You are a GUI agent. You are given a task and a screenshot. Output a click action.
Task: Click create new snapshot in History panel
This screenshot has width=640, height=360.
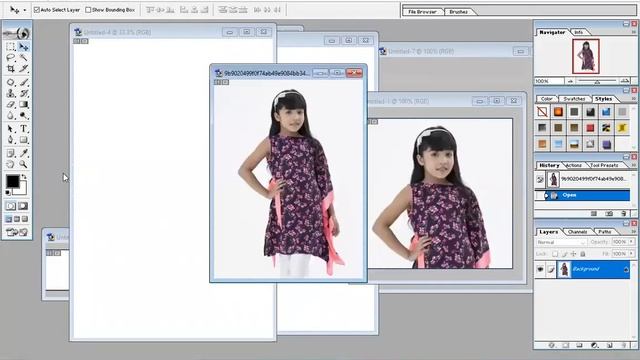click(609, 213)
